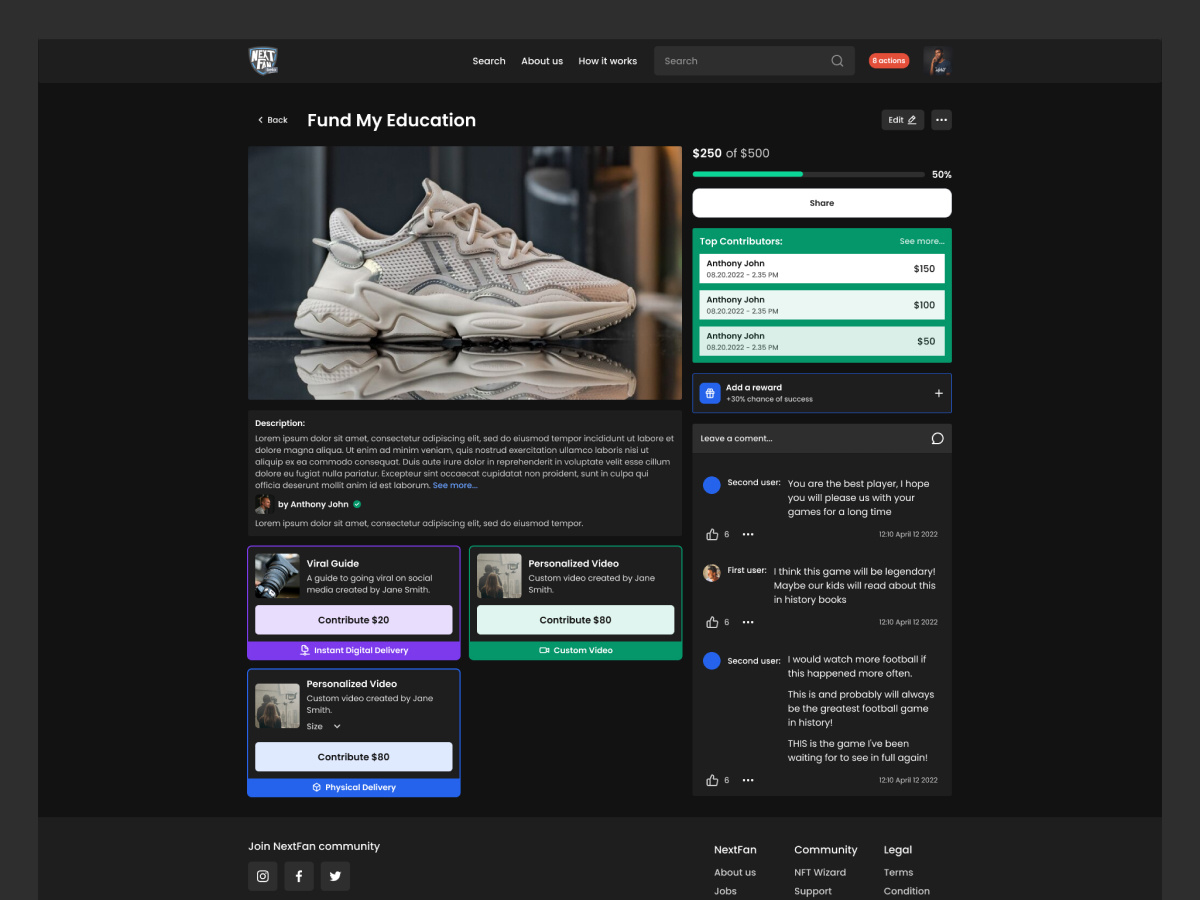
Task: Click the Edit pencil button
Action: point(902,119)
